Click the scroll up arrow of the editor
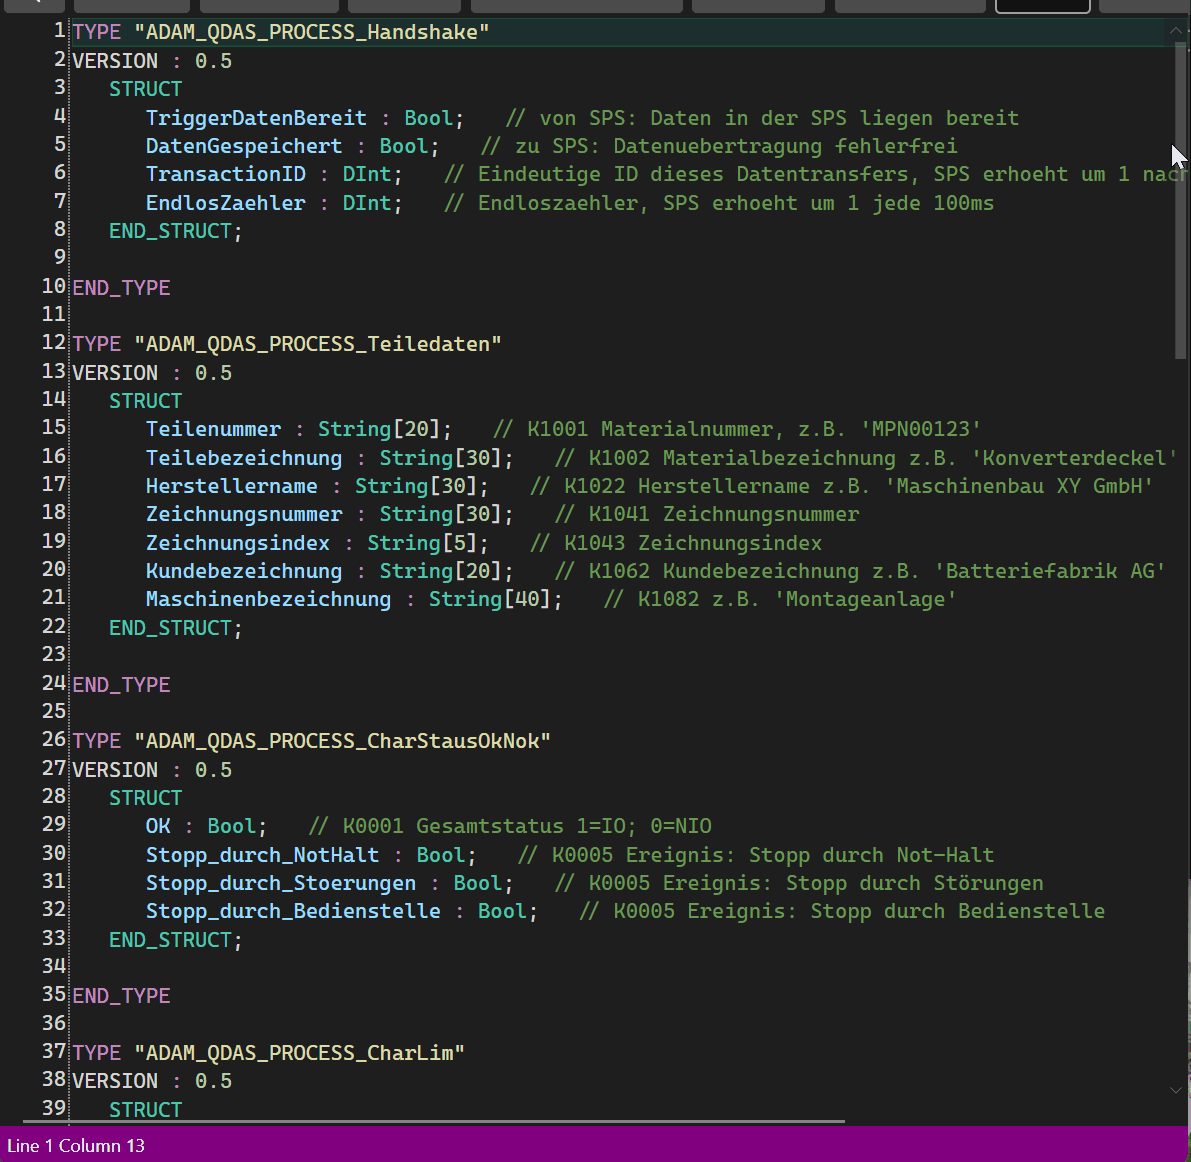The width and height of the screenshot is (1191, 1162). tap(1176, 31)
